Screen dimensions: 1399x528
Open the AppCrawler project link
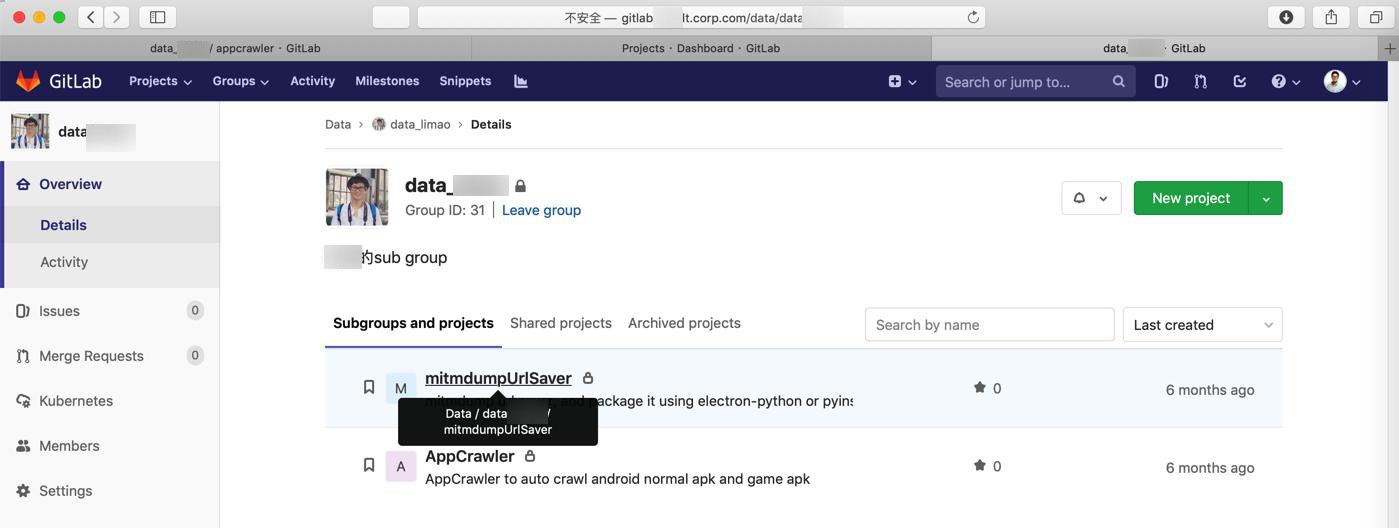point(470,456)
